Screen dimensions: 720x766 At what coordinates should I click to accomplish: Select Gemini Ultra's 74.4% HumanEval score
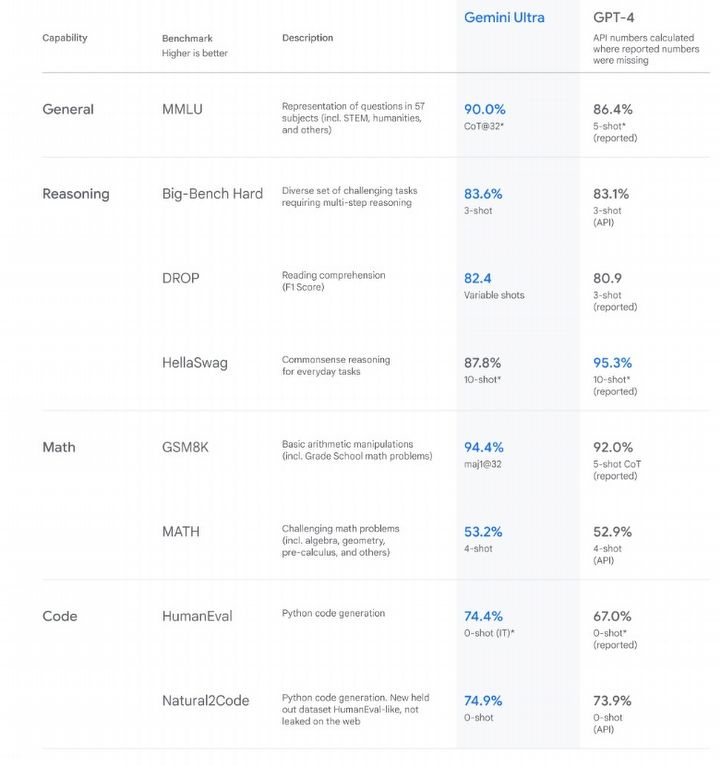coord(484,616)
